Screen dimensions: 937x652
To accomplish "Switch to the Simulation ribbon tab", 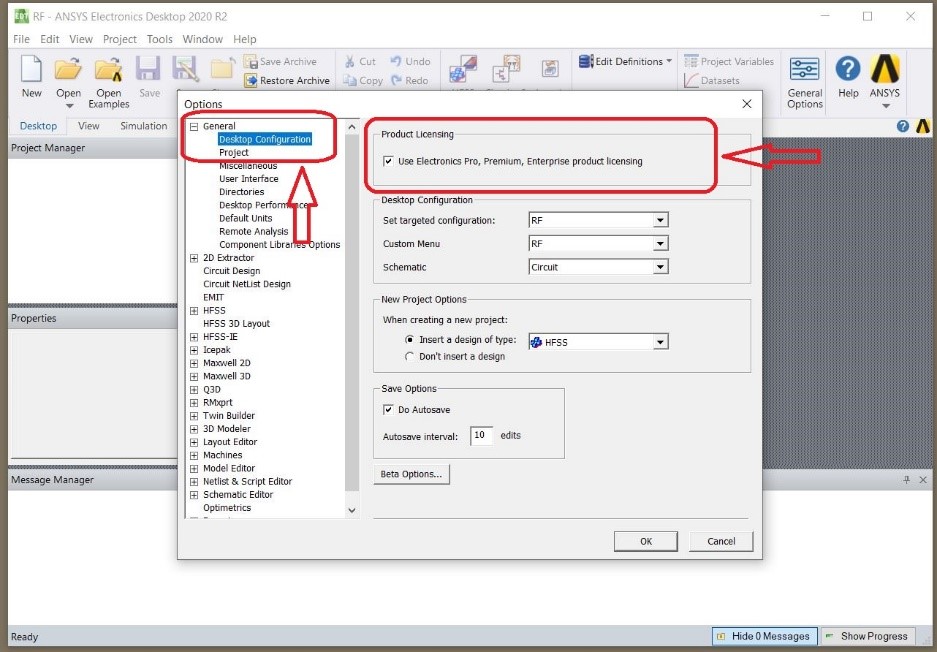I will pyautogui.click(x=143, y=126).
